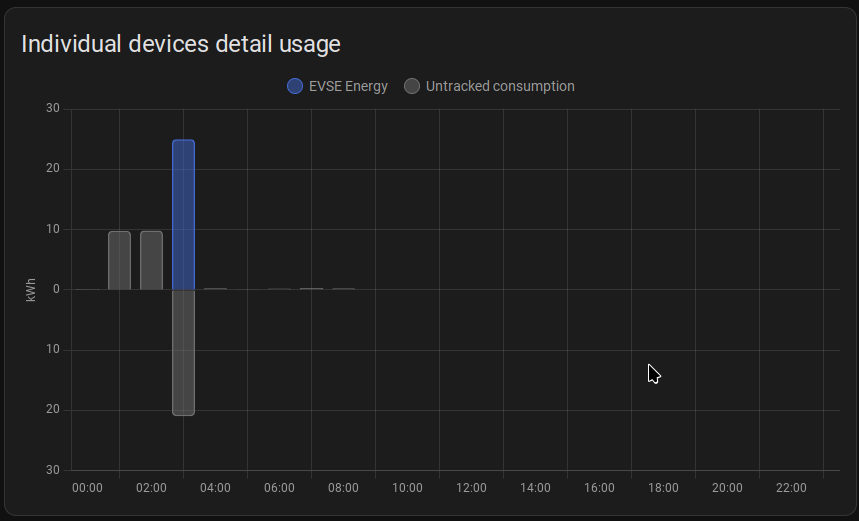Select the tall blue EVSE Energy bar
The image size is (859, 521).
(x=183, y=214)
